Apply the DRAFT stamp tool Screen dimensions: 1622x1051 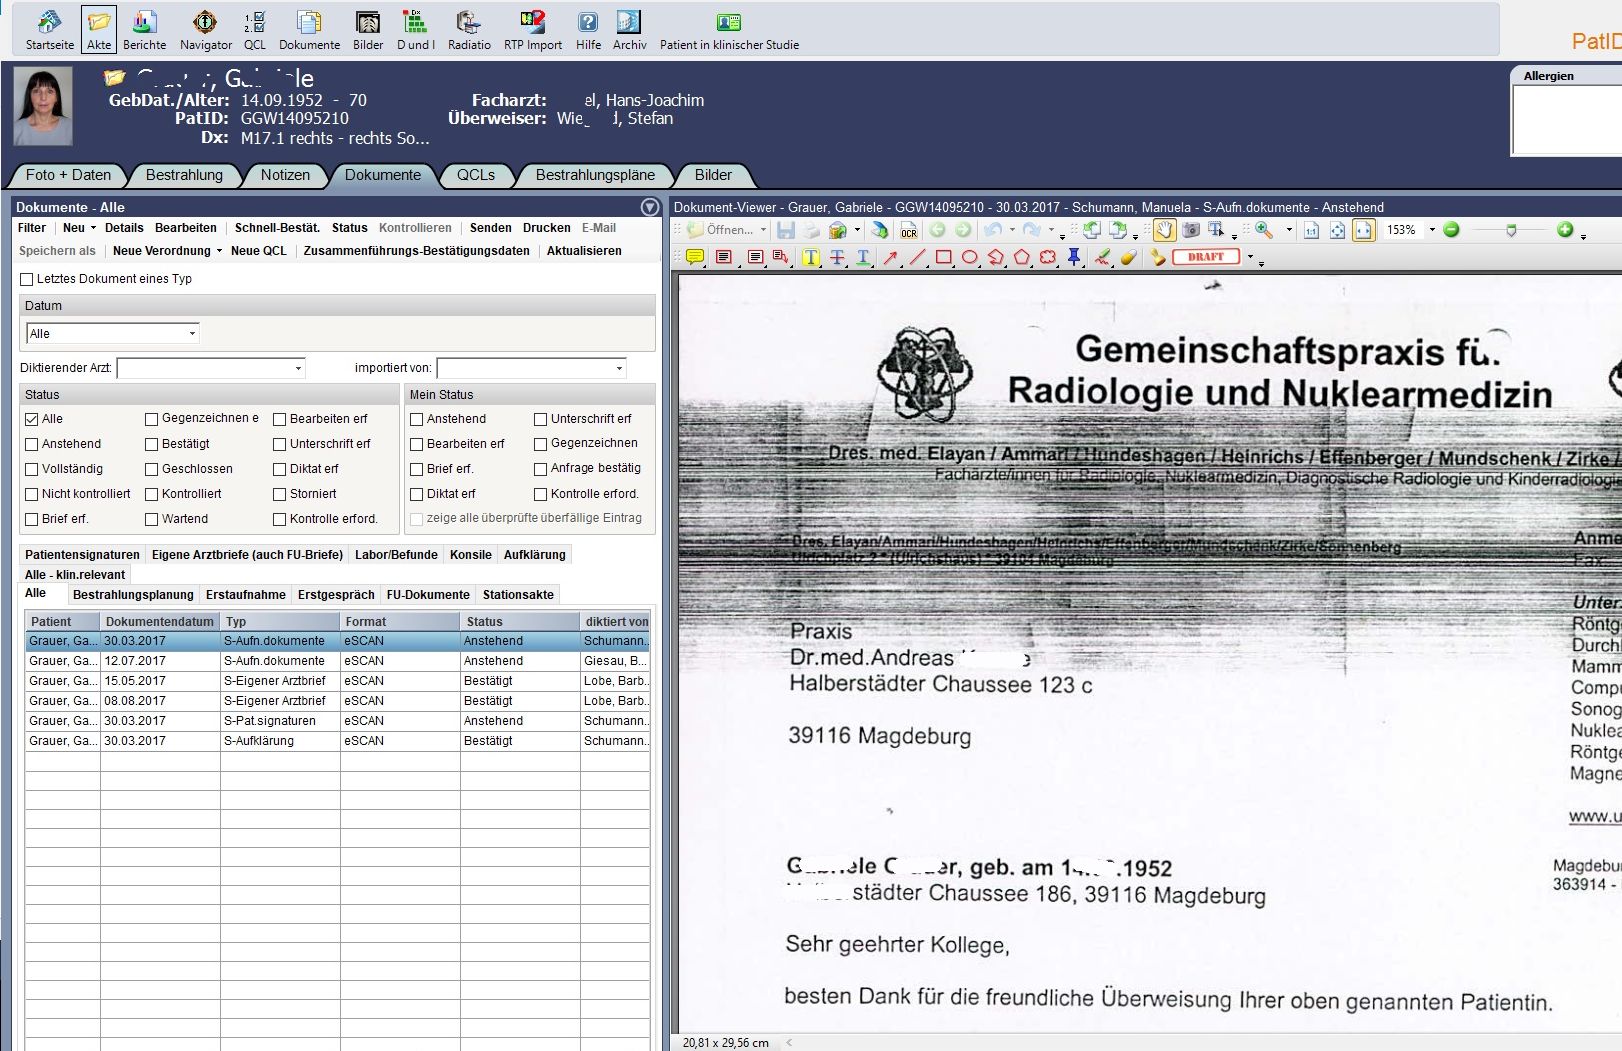(1205, 257)
